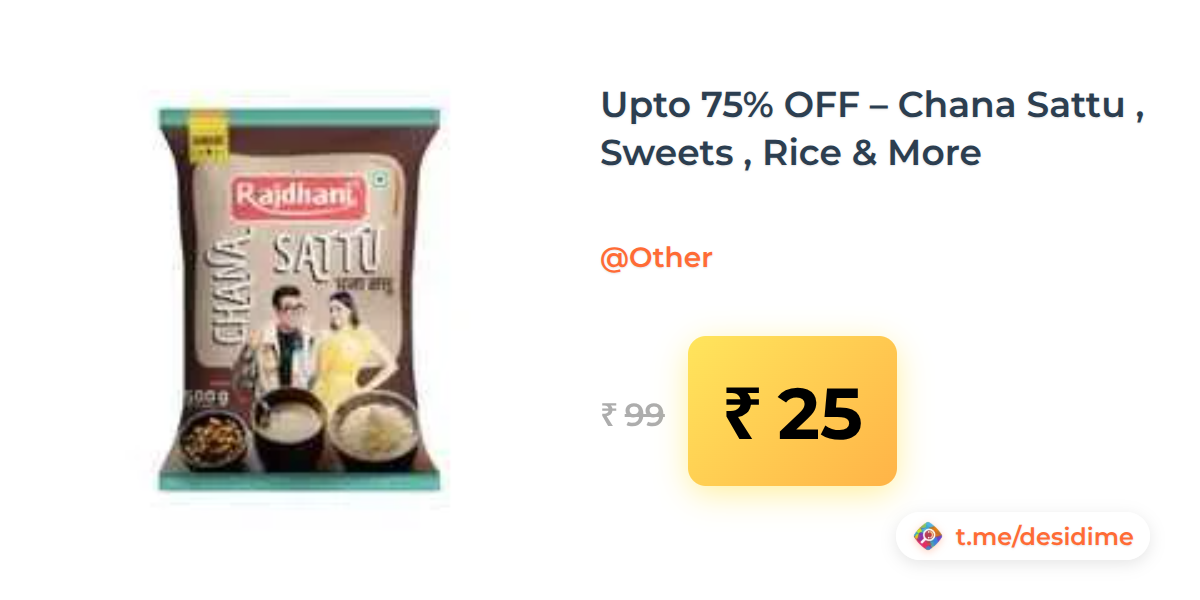This screenshot has width=1200, height=600.
Task: Select the struck-through ₹ 99 original price
Action: click(632, 414)
